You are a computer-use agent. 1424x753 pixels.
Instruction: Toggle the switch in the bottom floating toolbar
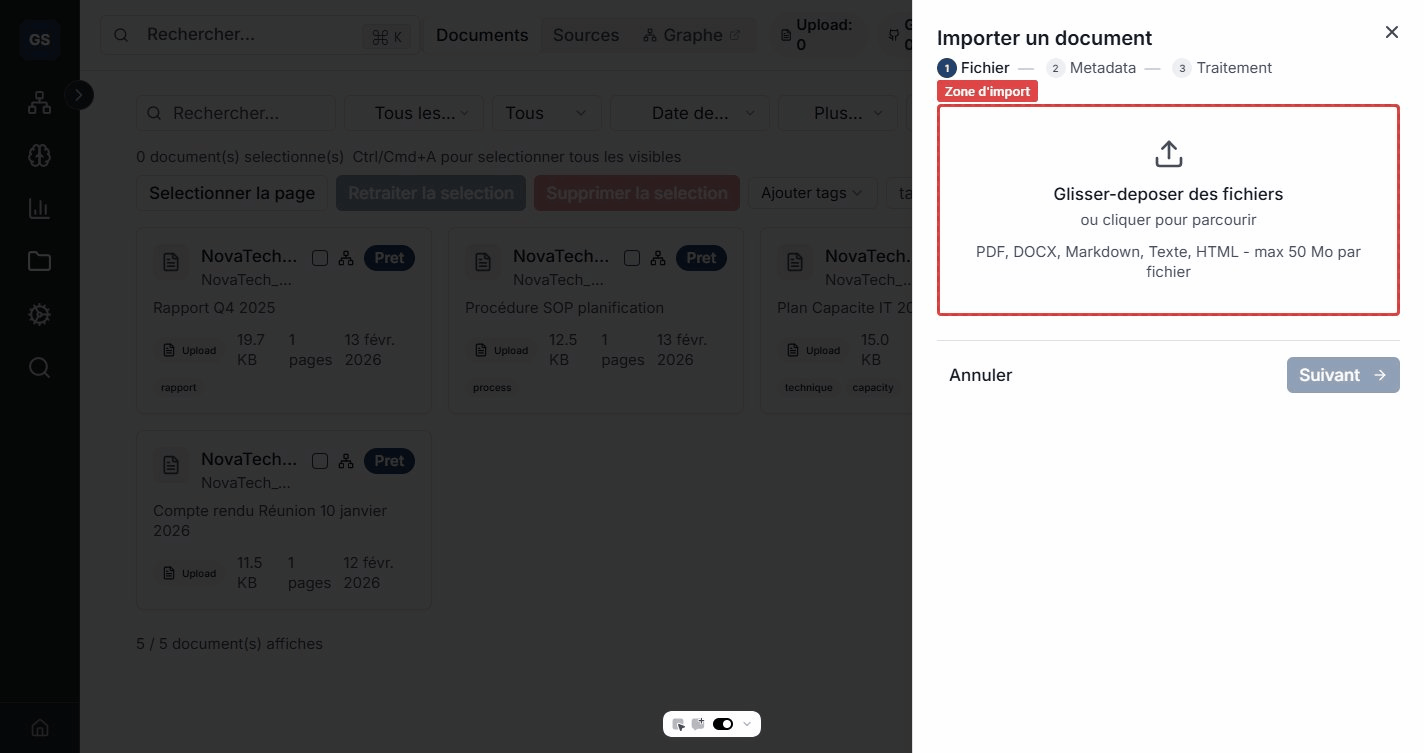point(723,724)
